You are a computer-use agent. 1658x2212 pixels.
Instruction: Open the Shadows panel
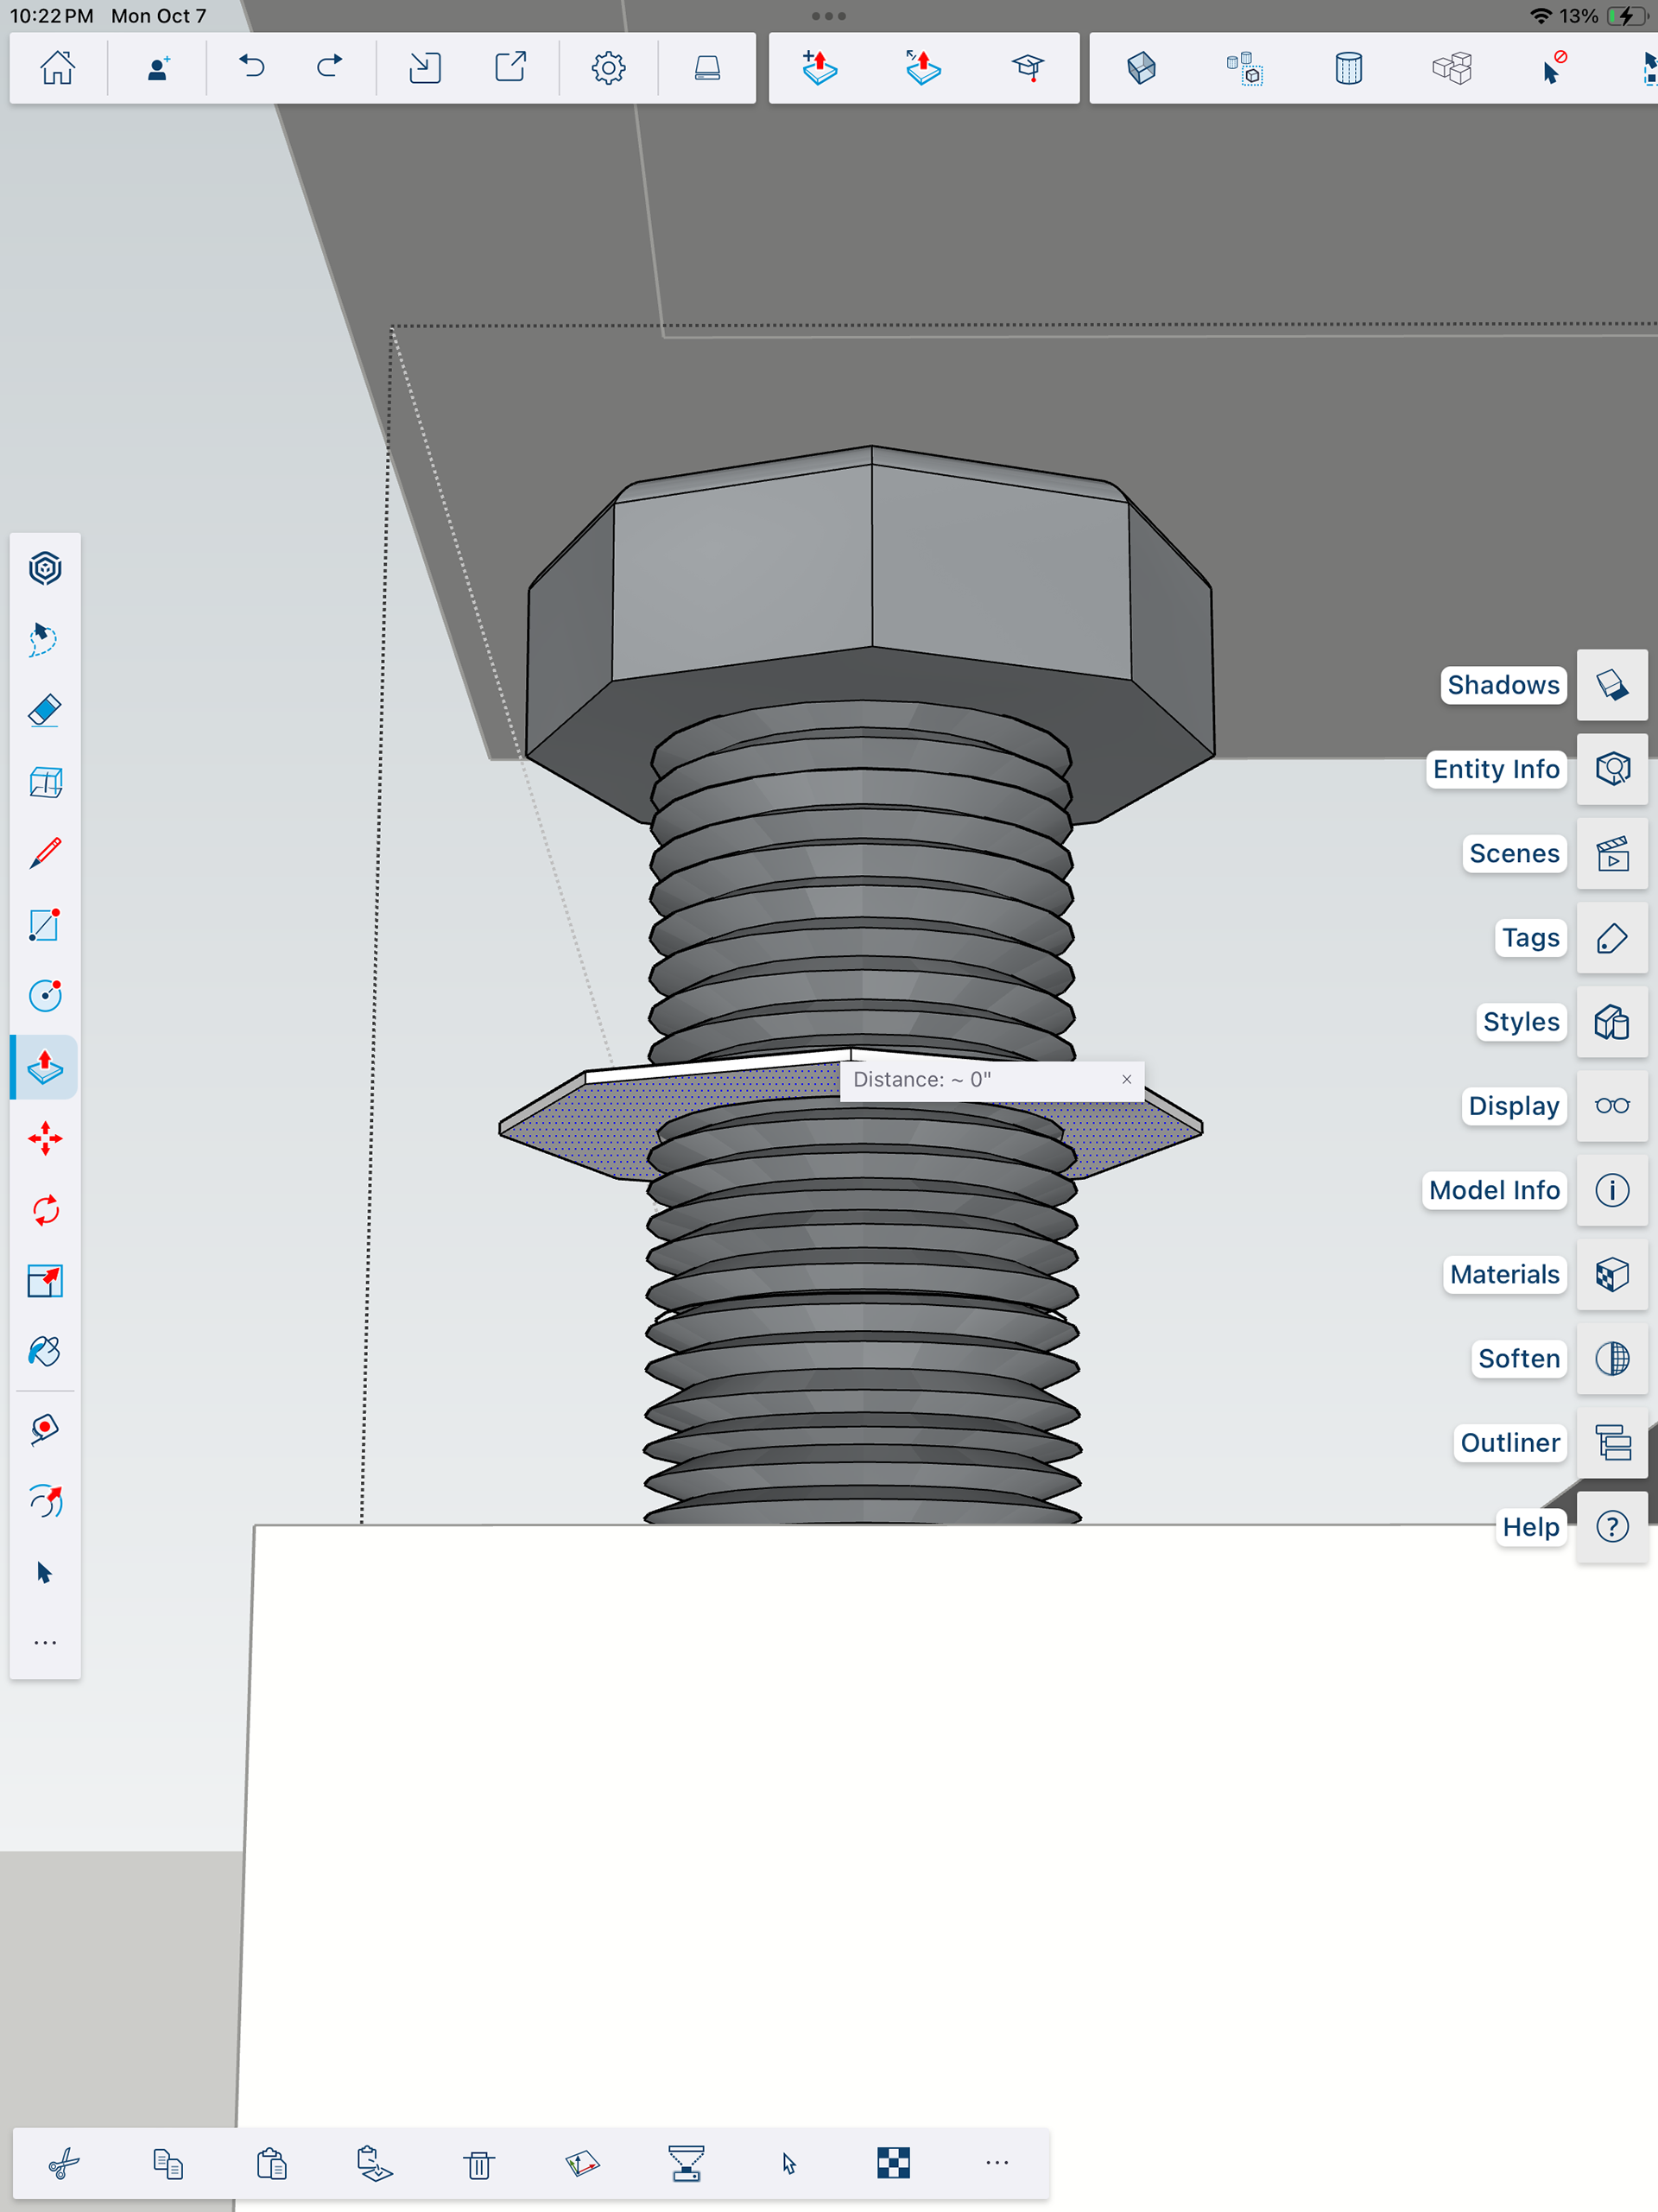(x=1611, y=685)
